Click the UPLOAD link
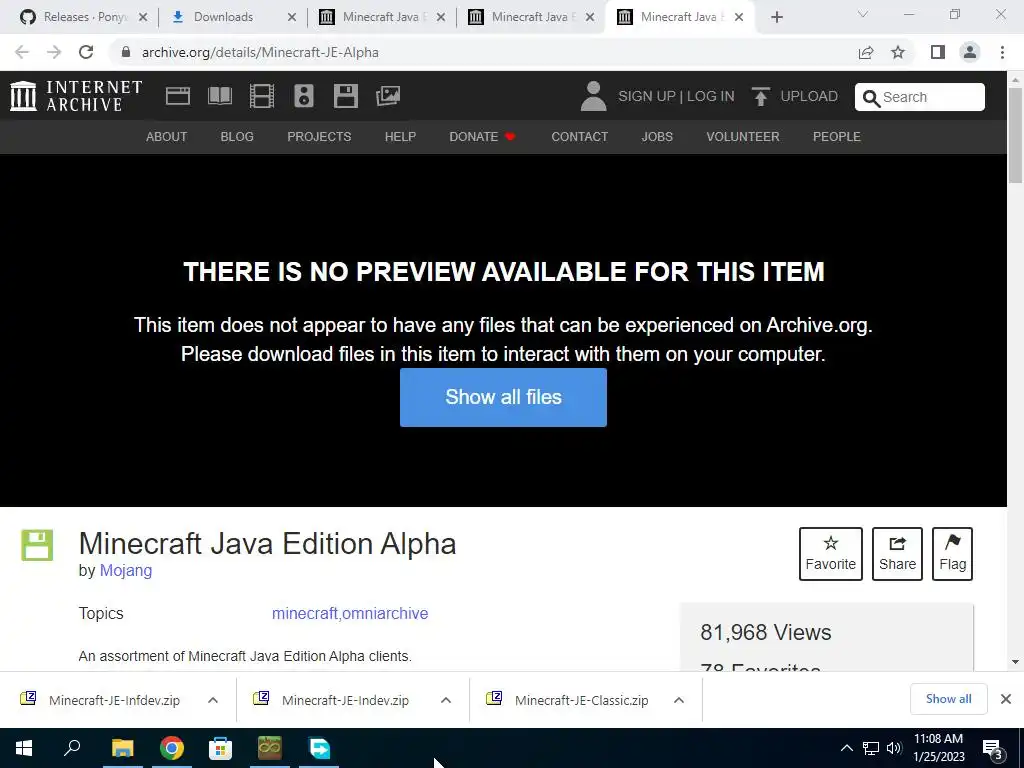The image size is (1024, 768). [809, 96]
